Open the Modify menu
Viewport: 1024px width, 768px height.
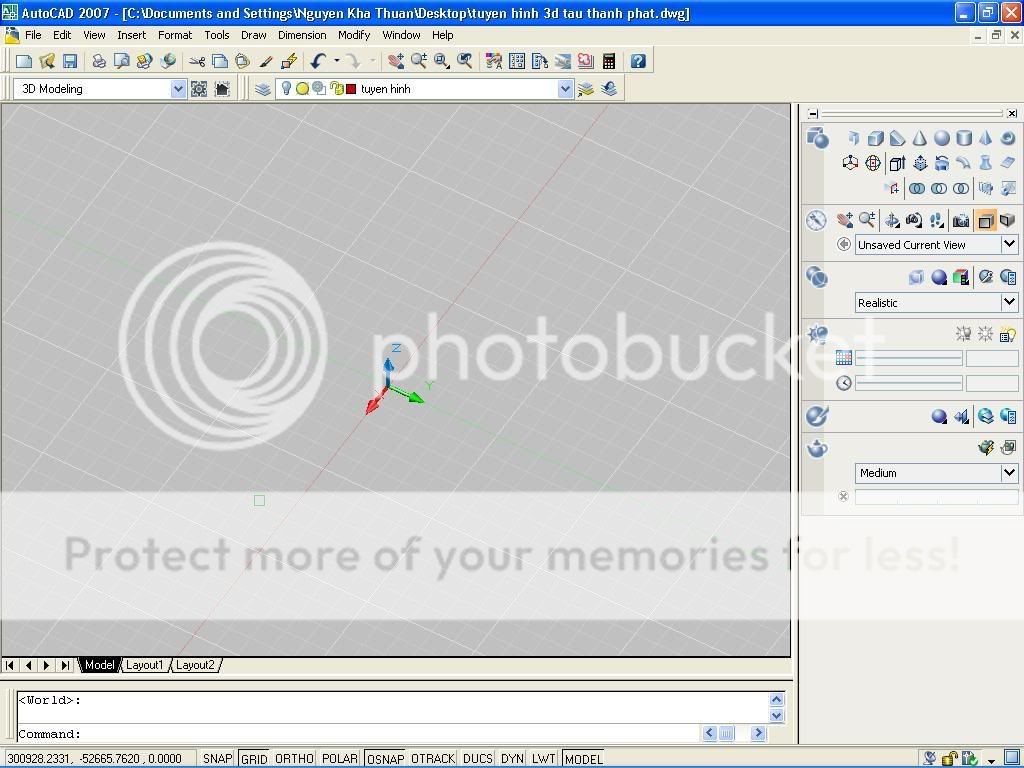click(x=354, y=35)
